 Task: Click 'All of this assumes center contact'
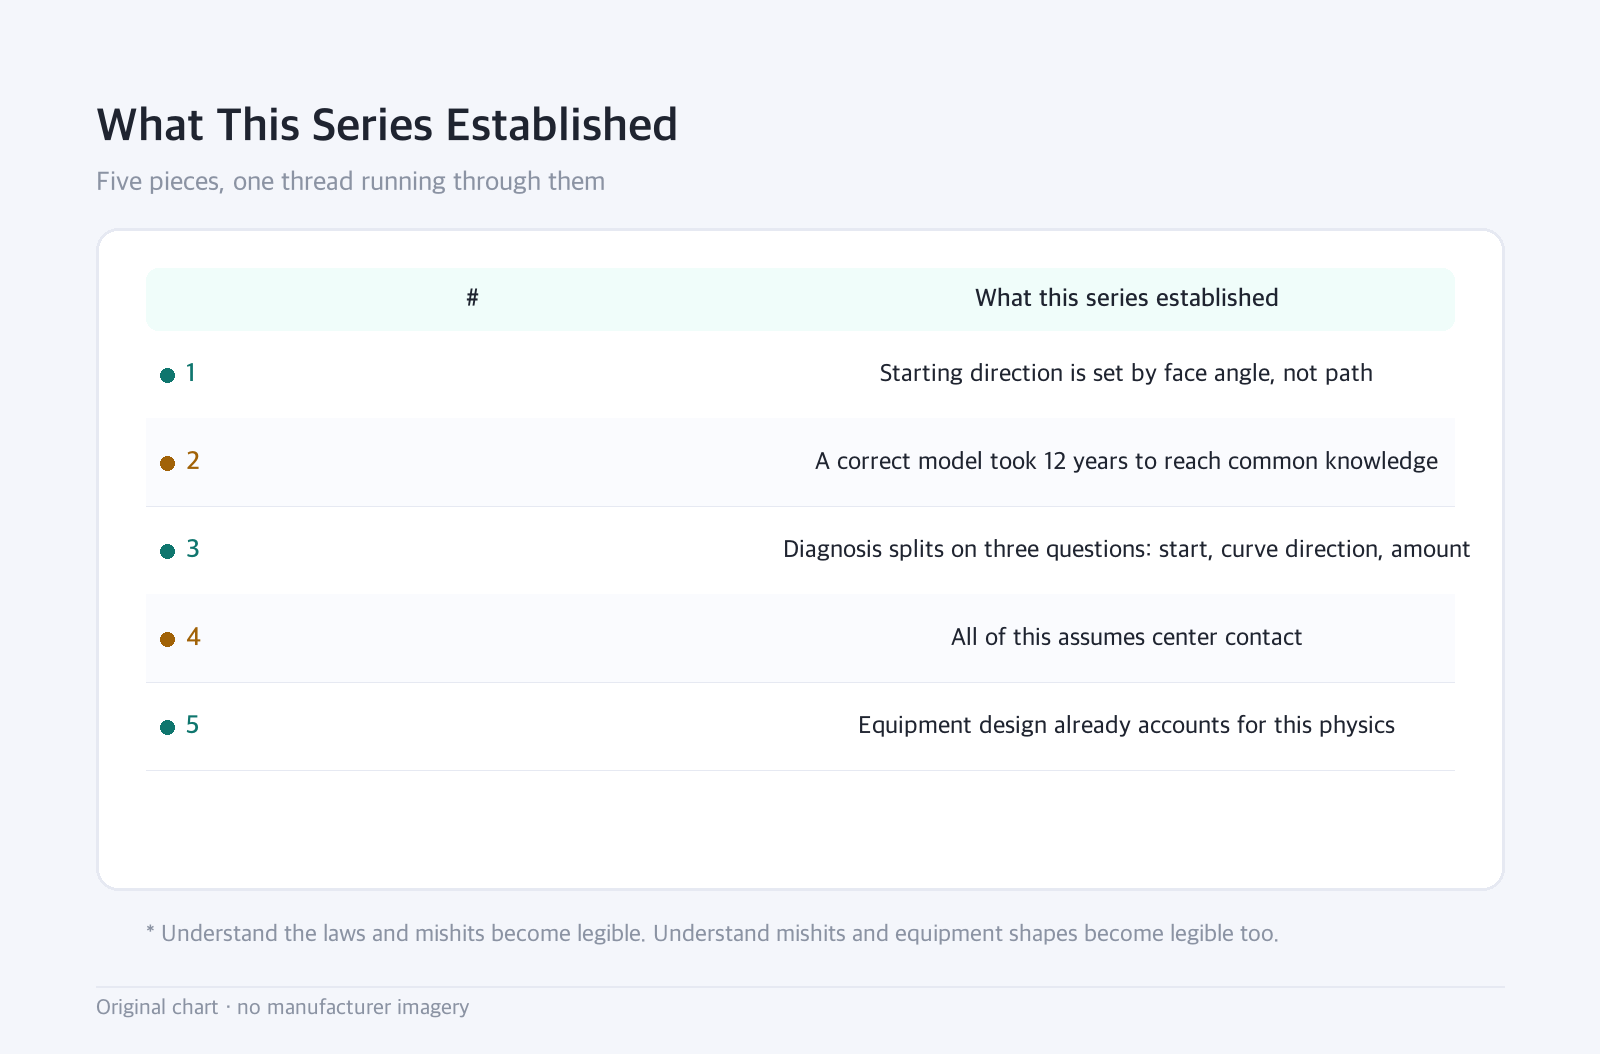pyautogui.click(x=1126, y=637)
